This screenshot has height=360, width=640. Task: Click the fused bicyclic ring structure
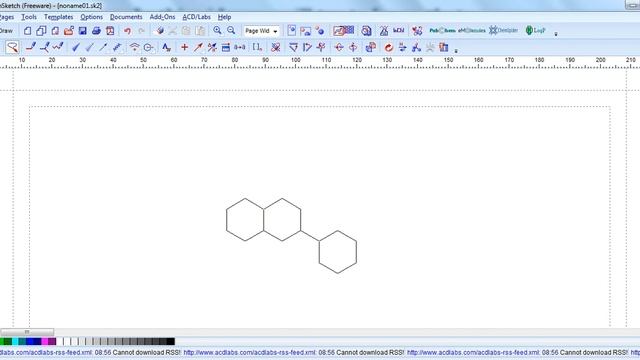[264, 220]
